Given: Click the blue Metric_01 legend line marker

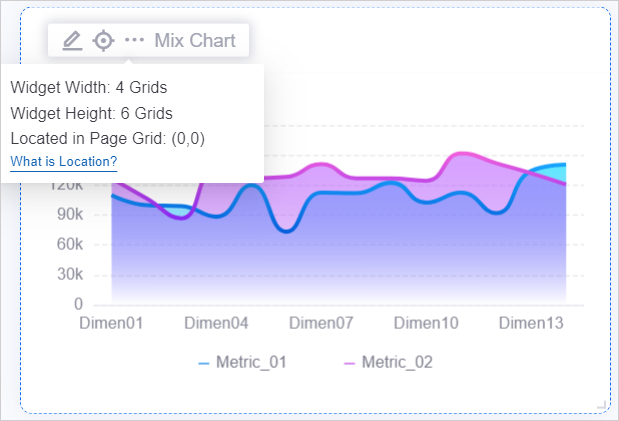Looking at the screenshot, I should [204, 363].
